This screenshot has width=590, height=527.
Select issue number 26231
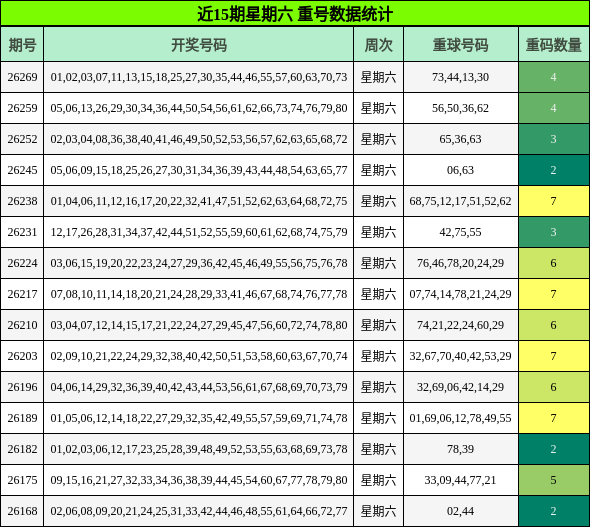pos(22,232)
